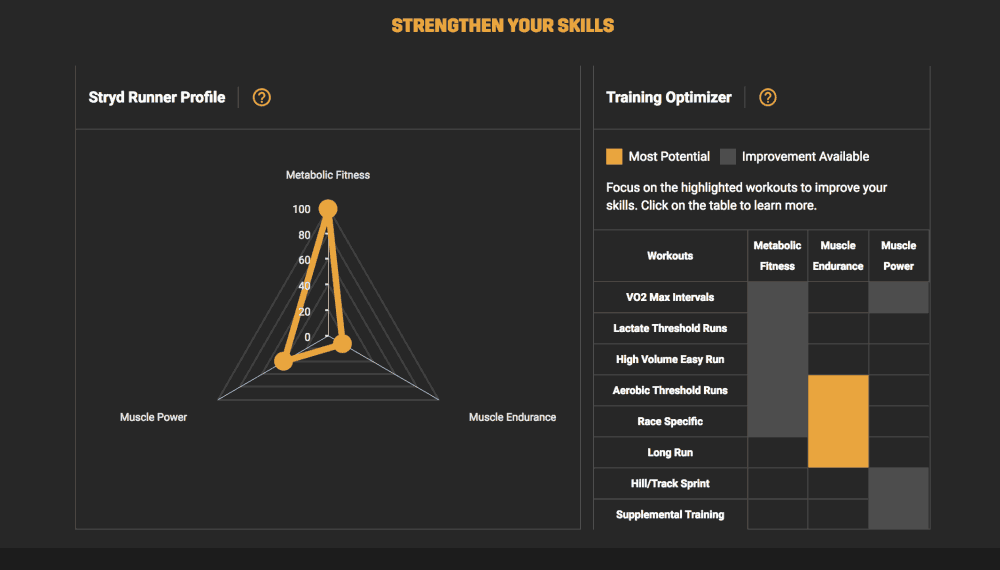This screenshot has height=570, width=1000.
Task: Click the VO2 Max Intervals Muscle Power cell
Action: 899,297
